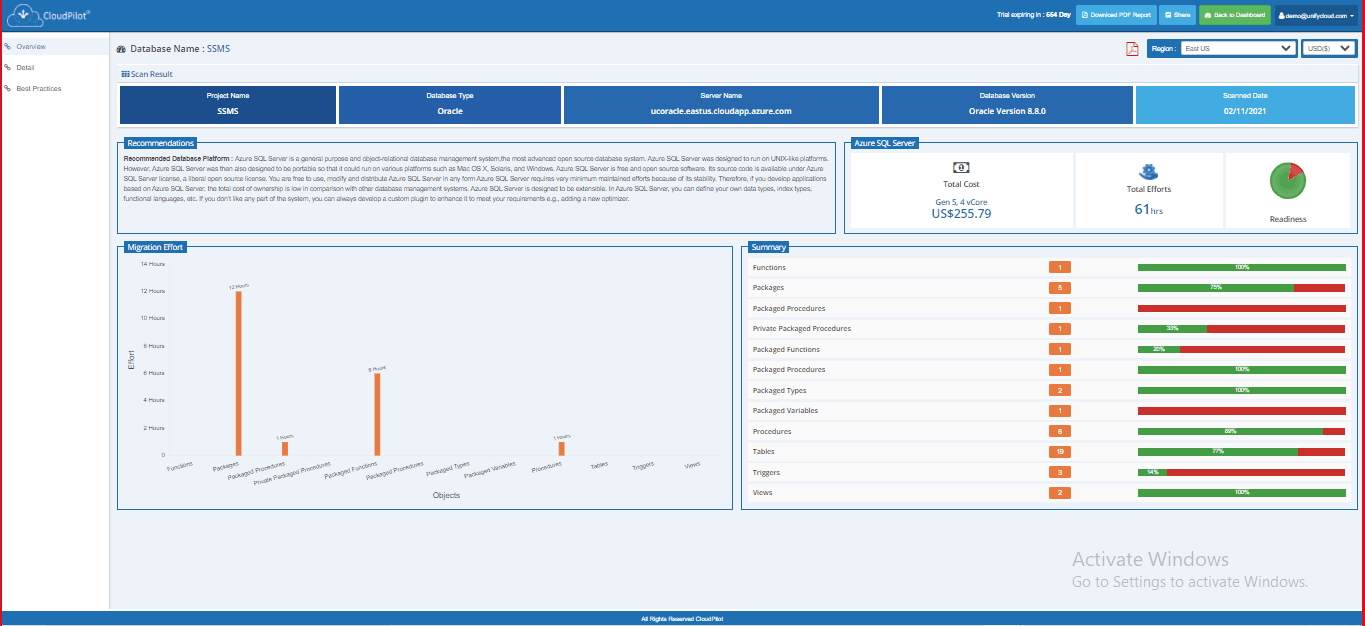Screen dimensions: 1365x626
Task: Click server name 'ucoracle.eastus.cloudapp.azure.com'
Action: (x=721, y=111)
